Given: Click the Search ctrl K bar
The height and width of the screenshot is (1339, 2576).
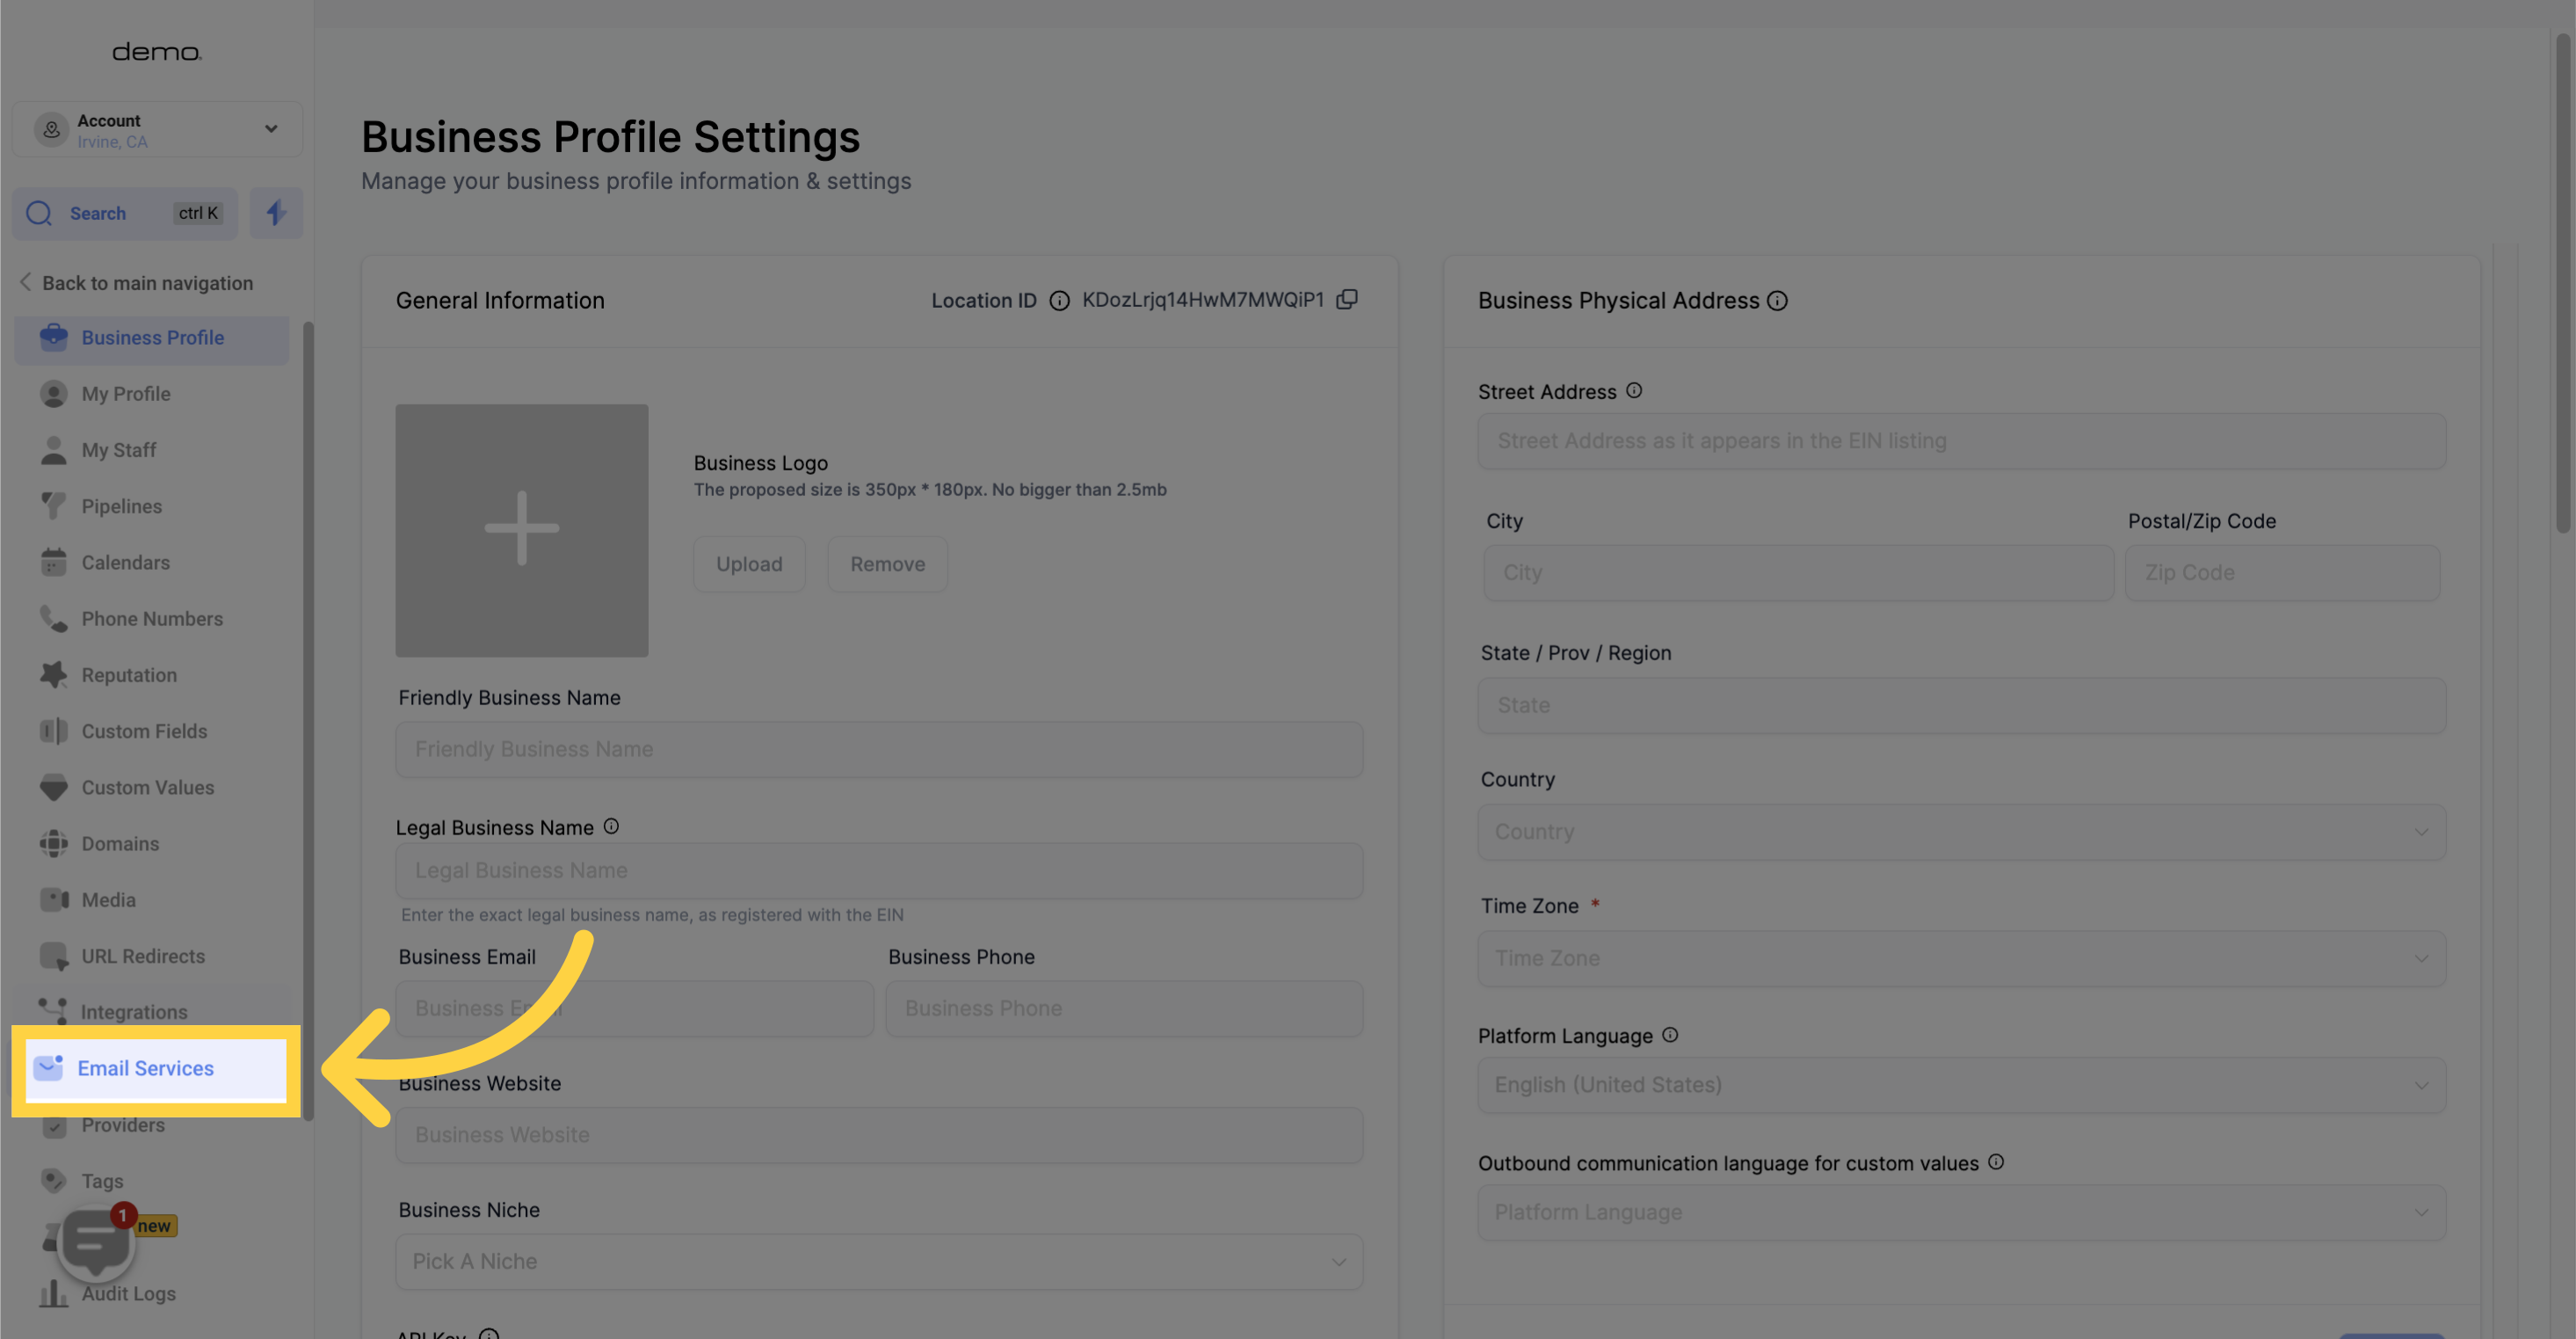Looking at the screenshot, I should (125, 213).
